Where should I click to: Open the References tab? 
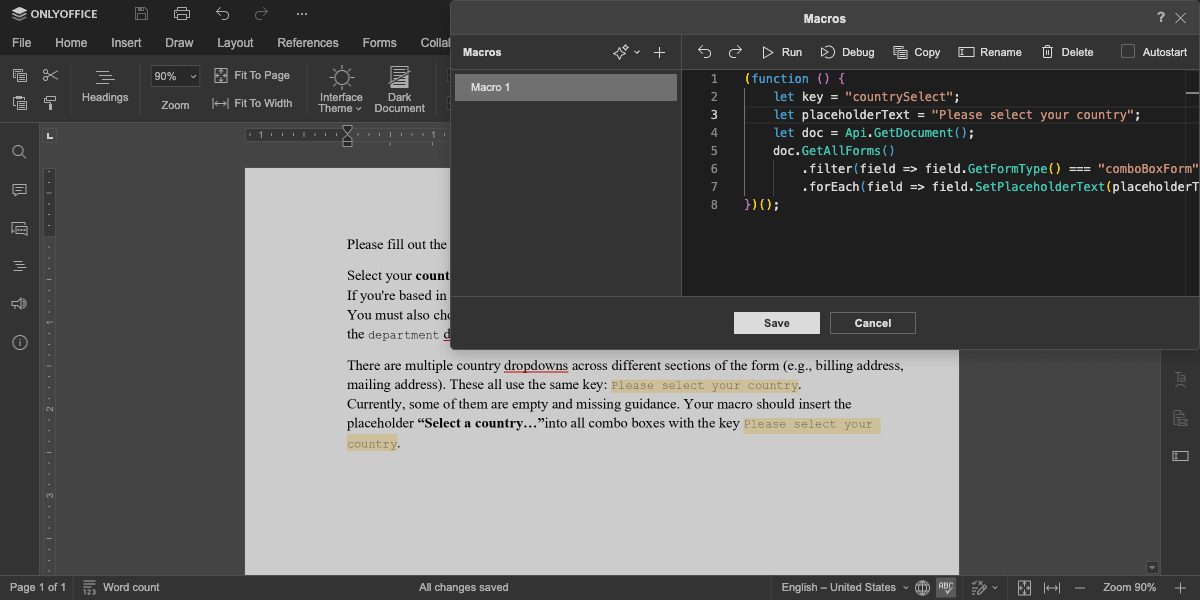click(x=308, y=43)
